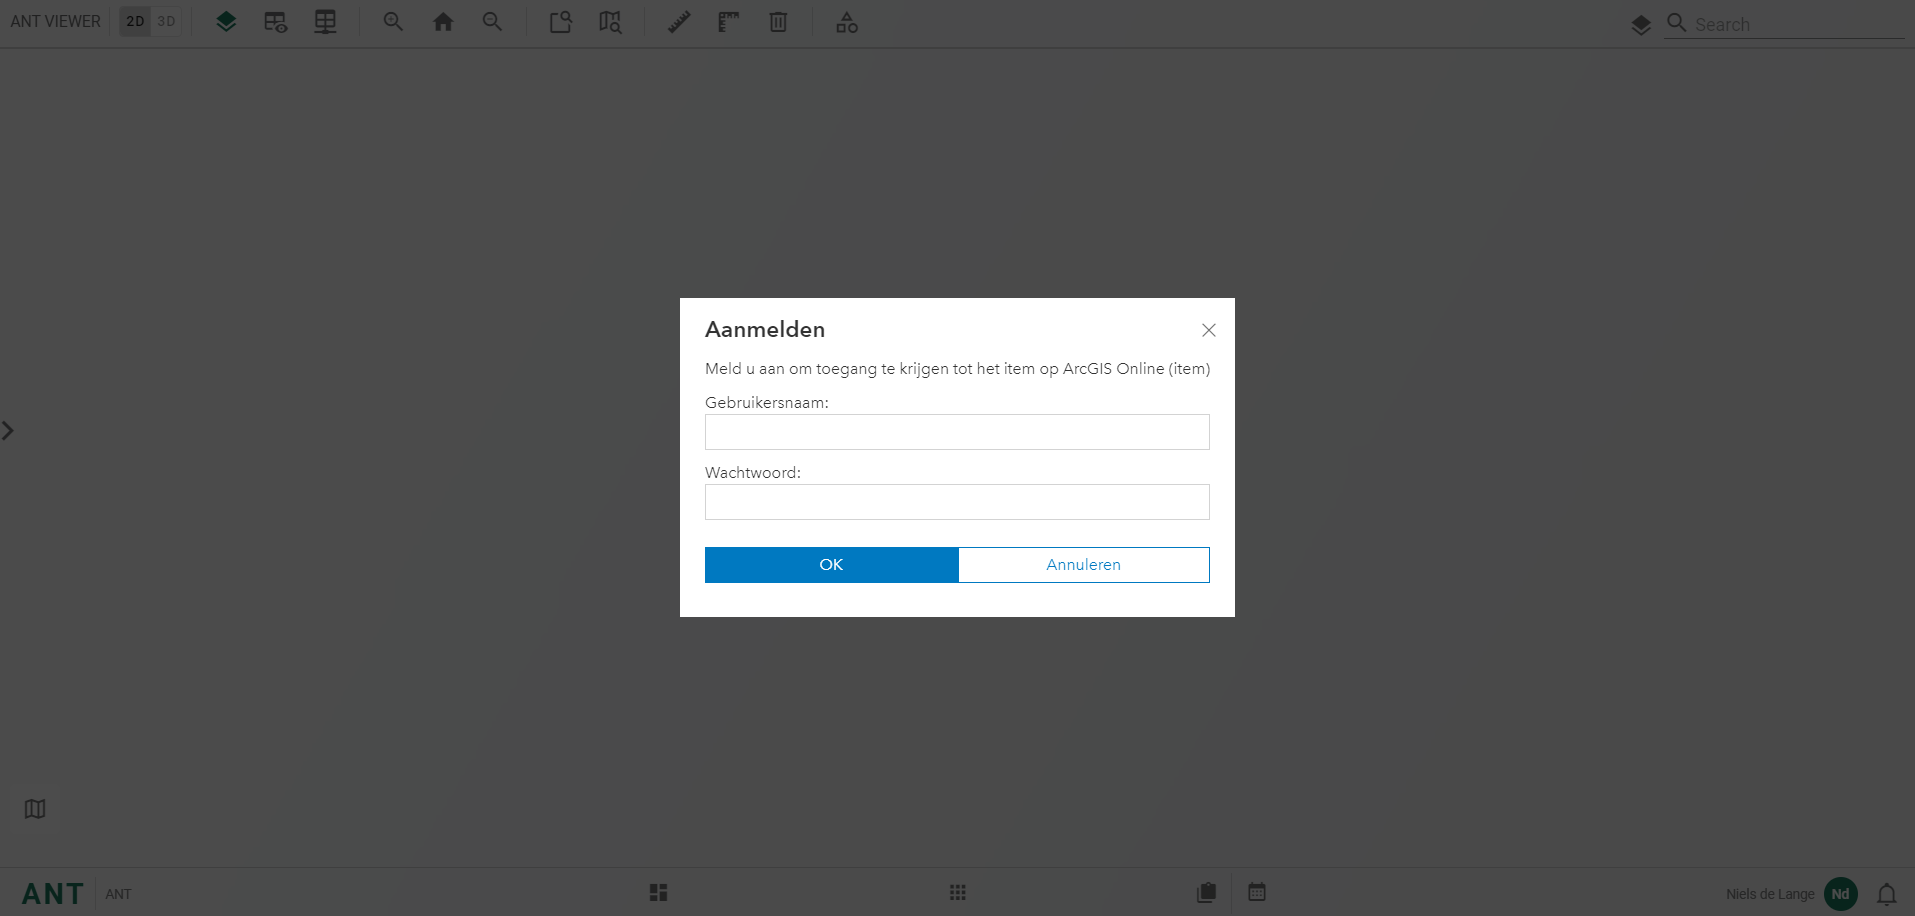Click the trash delete icon
Screen dimensions: 1915x916
click(x=778, y=22)
